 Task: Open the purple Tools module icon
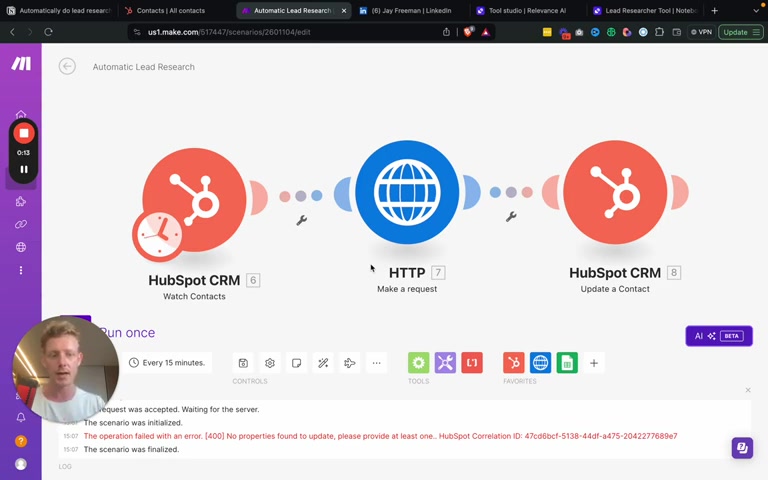(x=445, y=363)
